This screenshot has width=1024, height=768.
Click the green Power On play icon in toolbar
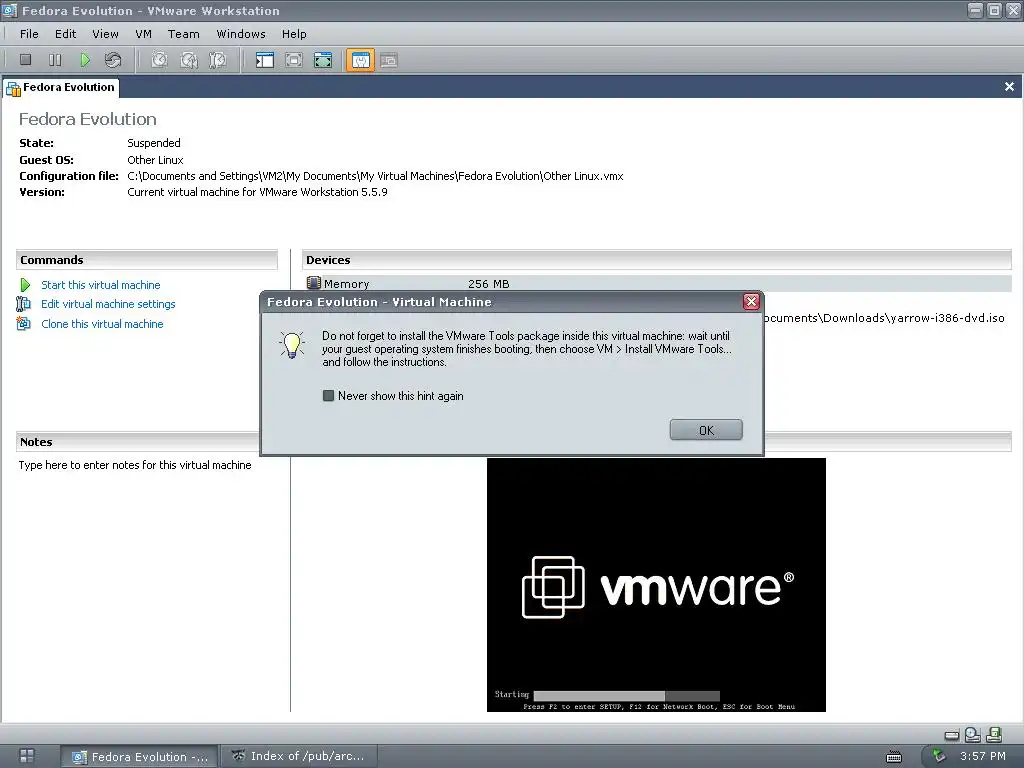pyautogui.click(x=84, y=60)
